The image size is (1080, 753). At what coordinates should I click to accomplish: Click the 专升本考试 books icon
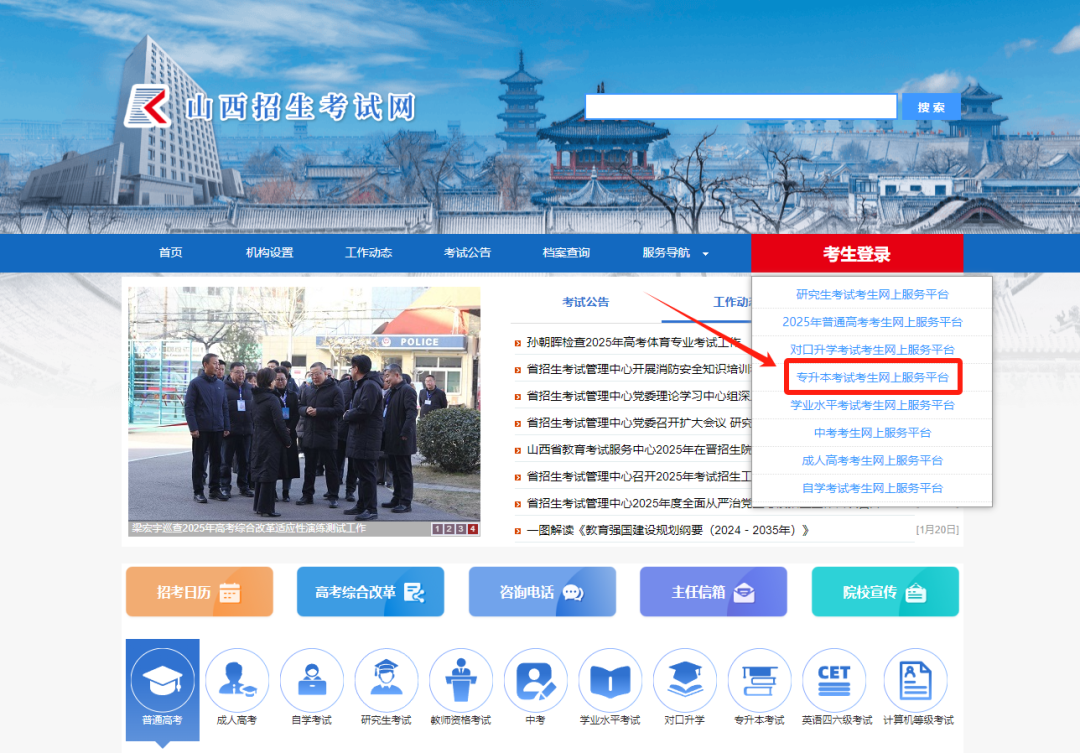759,678
